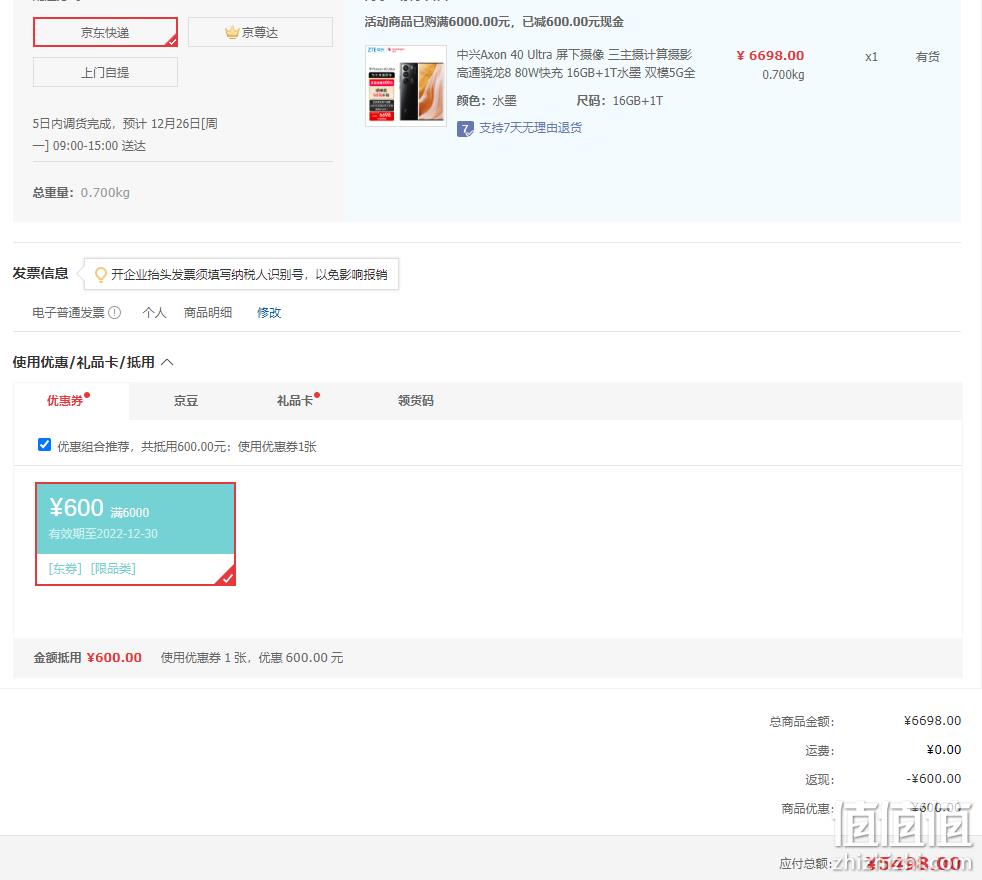Click the info icon beside 电子普通发票
982x880 pixels.
pos(115,312)
